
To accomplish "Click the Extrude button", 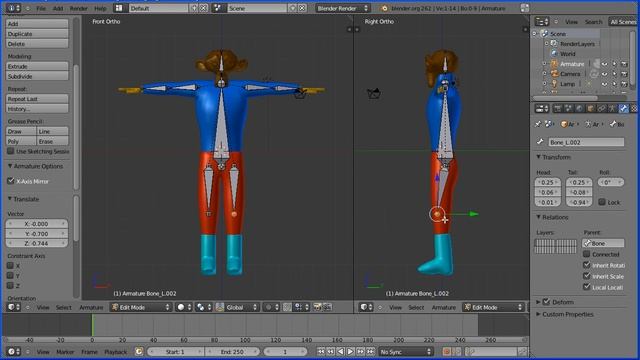I will pyautogui.click(x=37, y=66).
